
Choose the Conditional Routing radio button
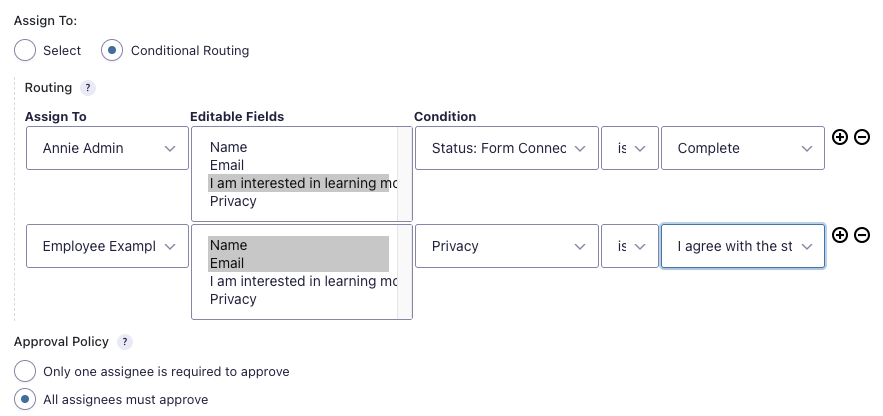coord(113,50)
